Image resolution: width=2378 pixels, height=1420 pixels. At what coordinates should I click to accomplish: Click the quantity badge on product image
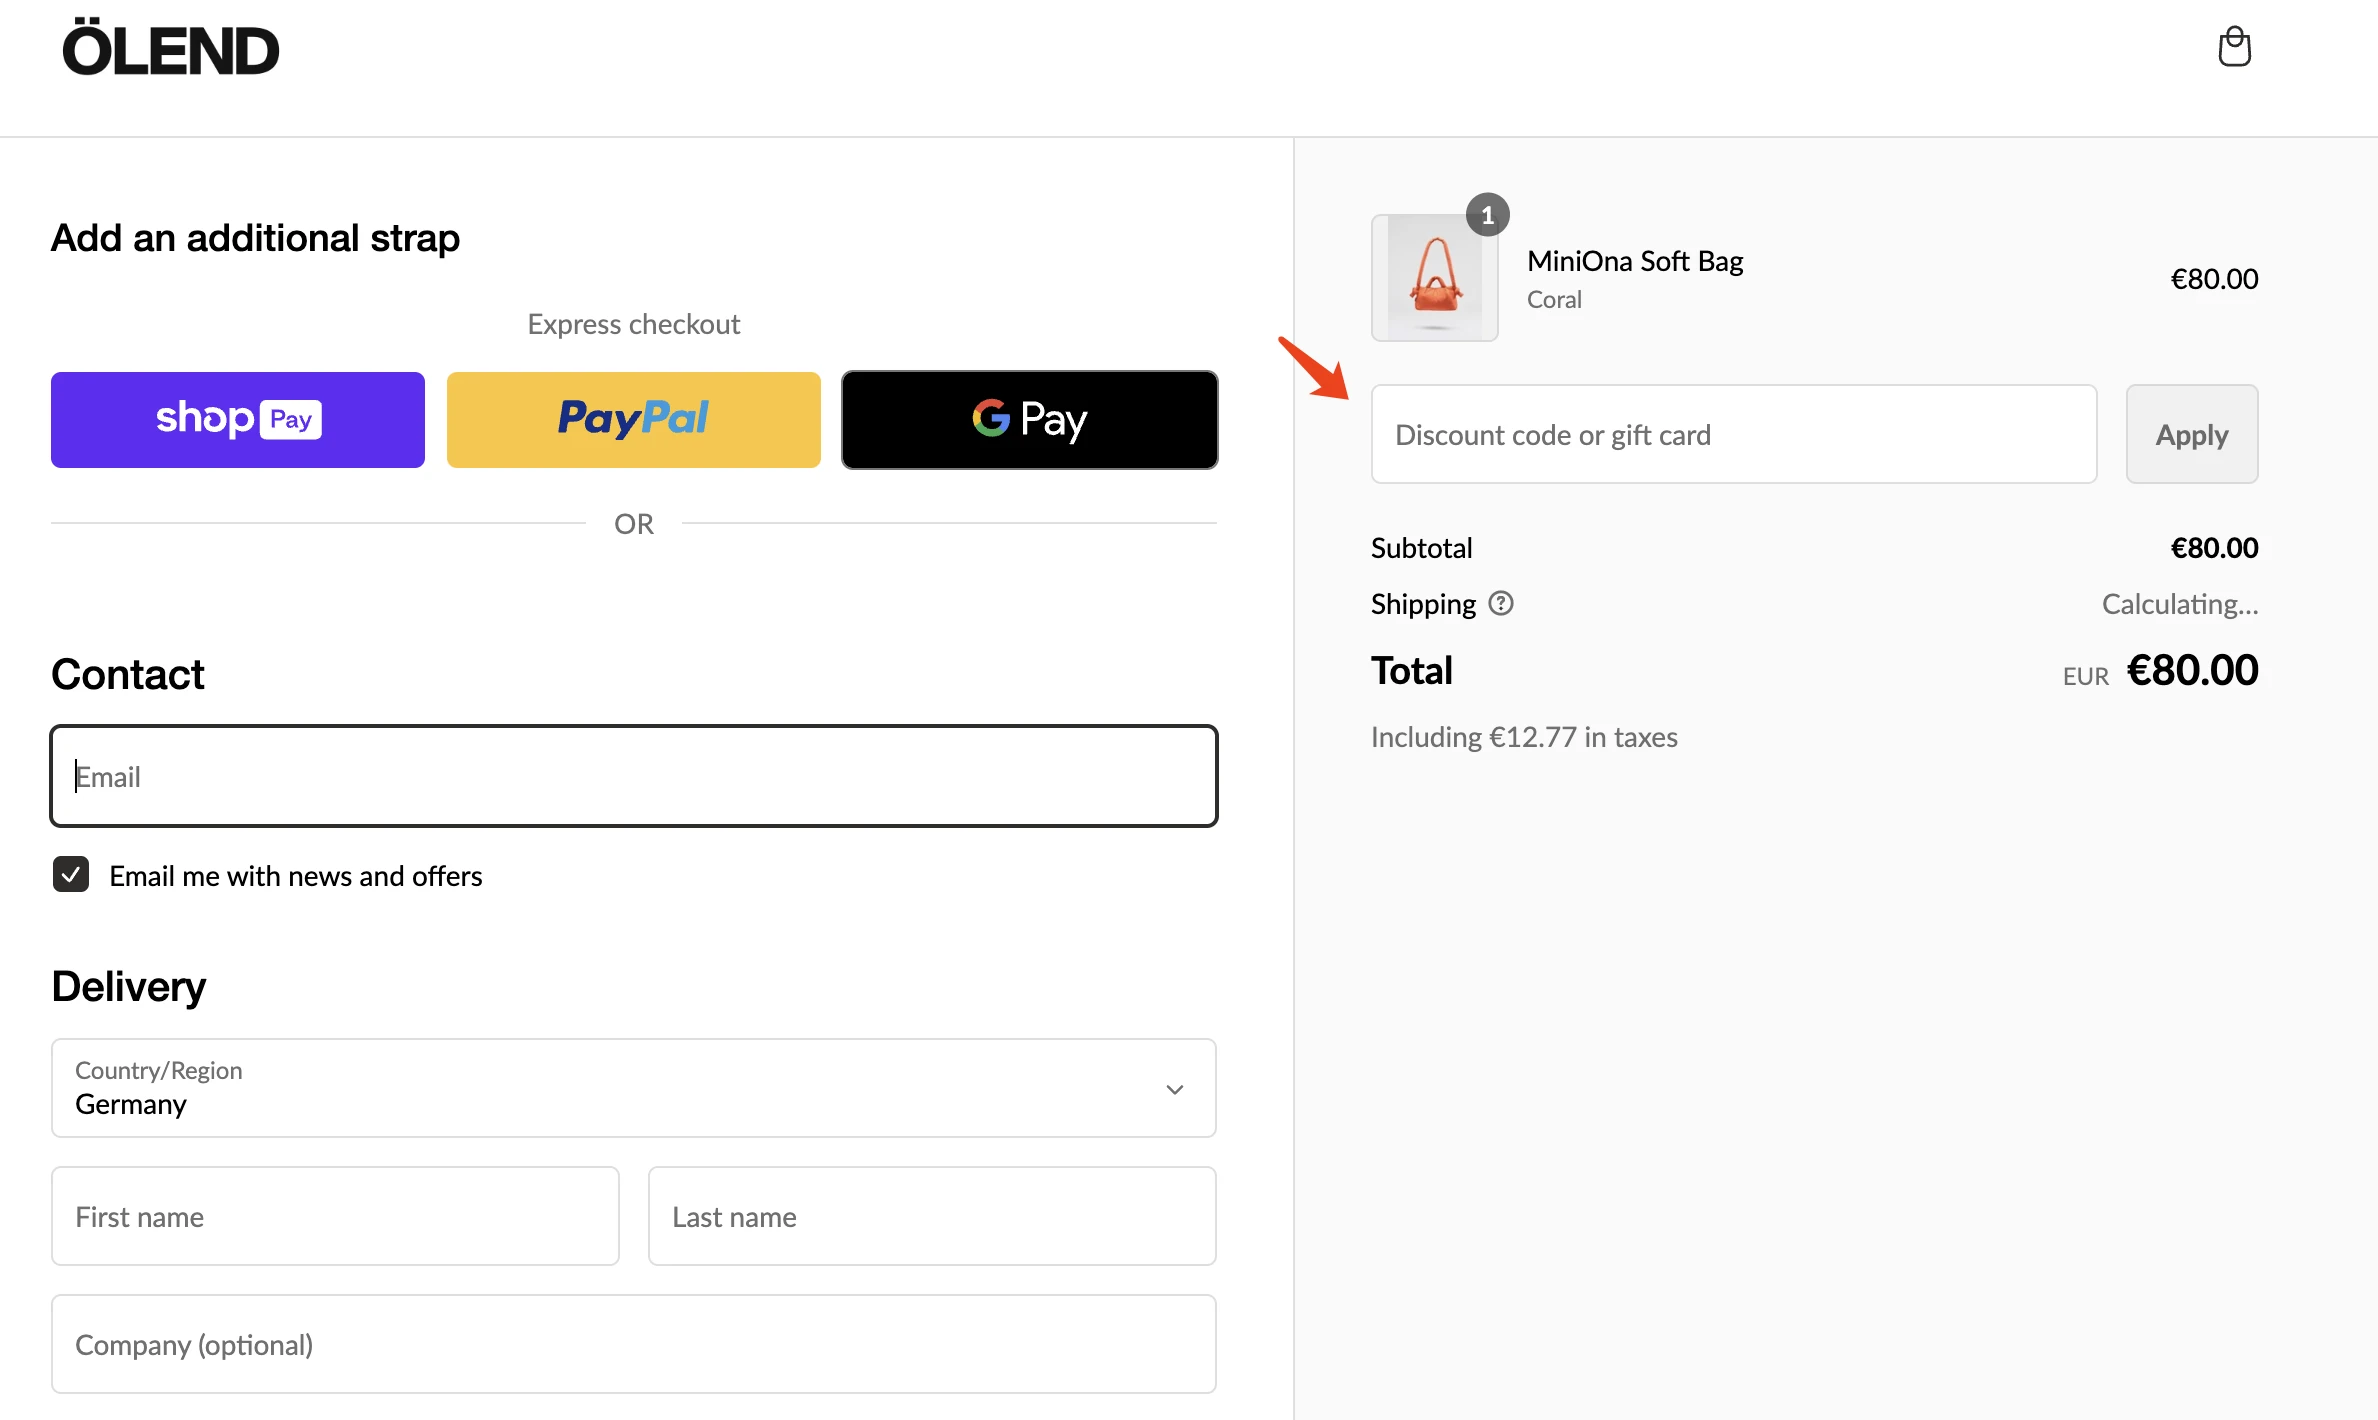pos(1486,213)
